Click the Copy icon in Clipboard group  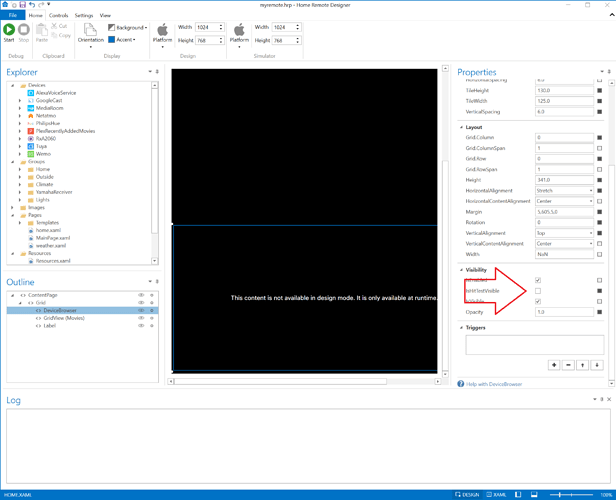54,35
